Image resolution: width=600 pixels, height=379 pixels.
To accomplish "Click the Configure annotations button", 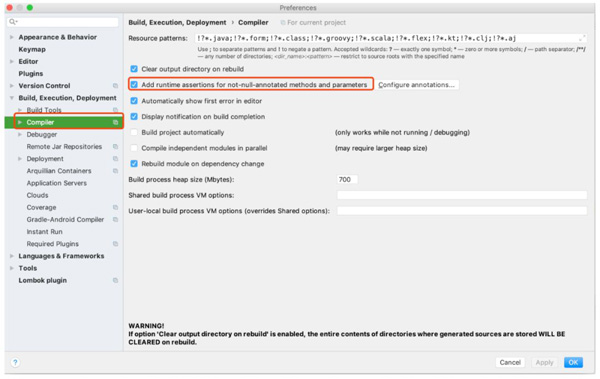I will click(x=416, y=85).
